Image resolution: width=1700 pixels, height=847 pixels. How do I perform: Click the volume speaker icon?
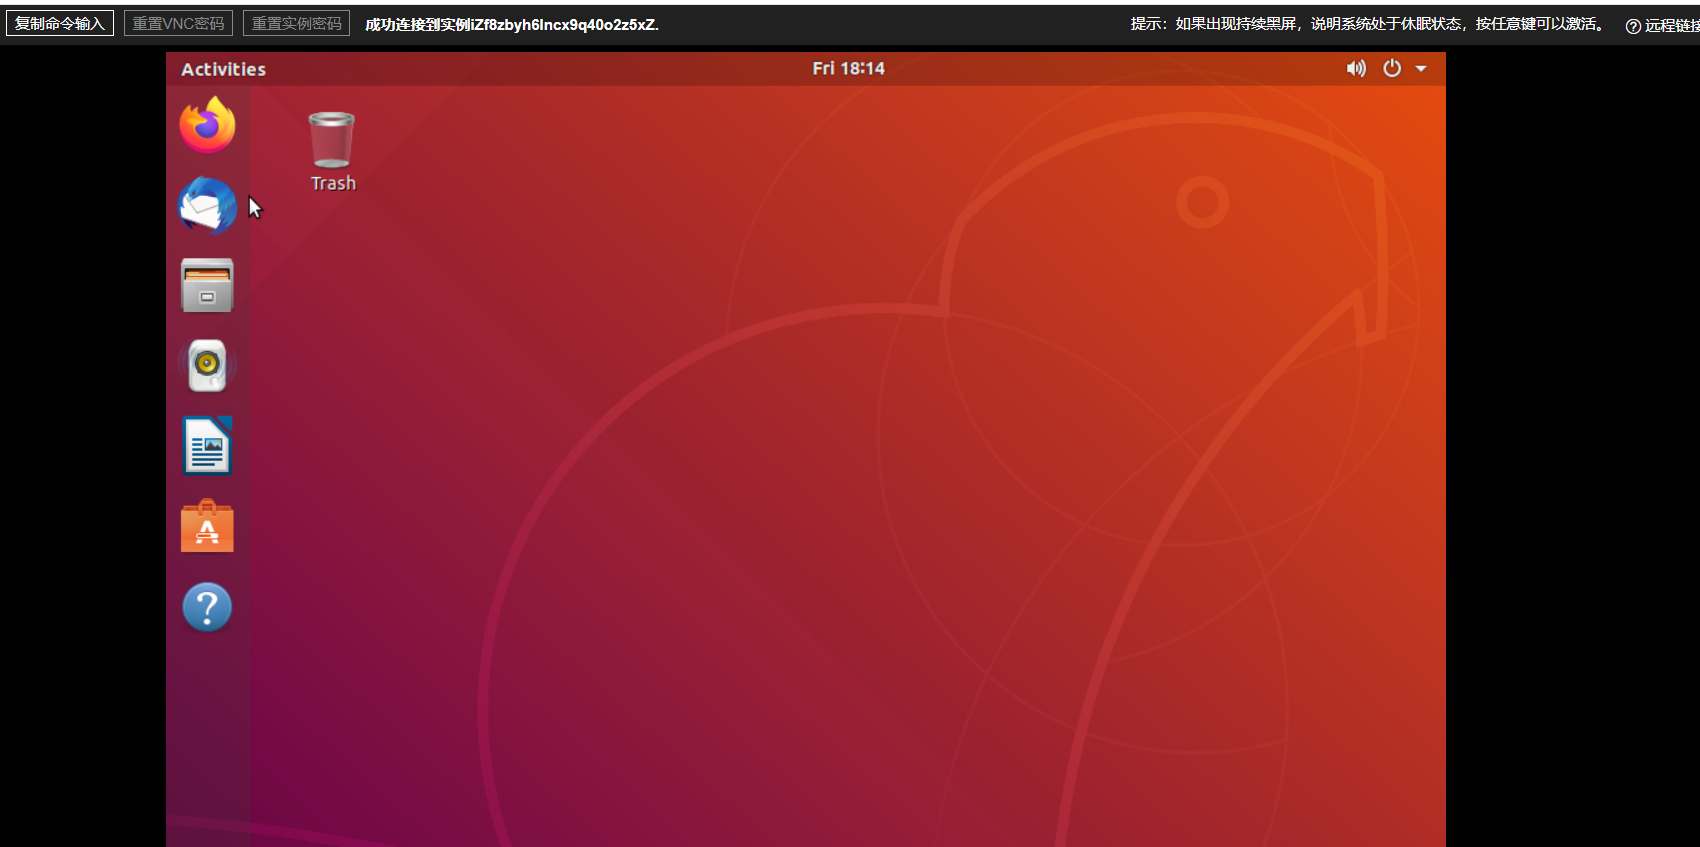[x=1356, y=68]
